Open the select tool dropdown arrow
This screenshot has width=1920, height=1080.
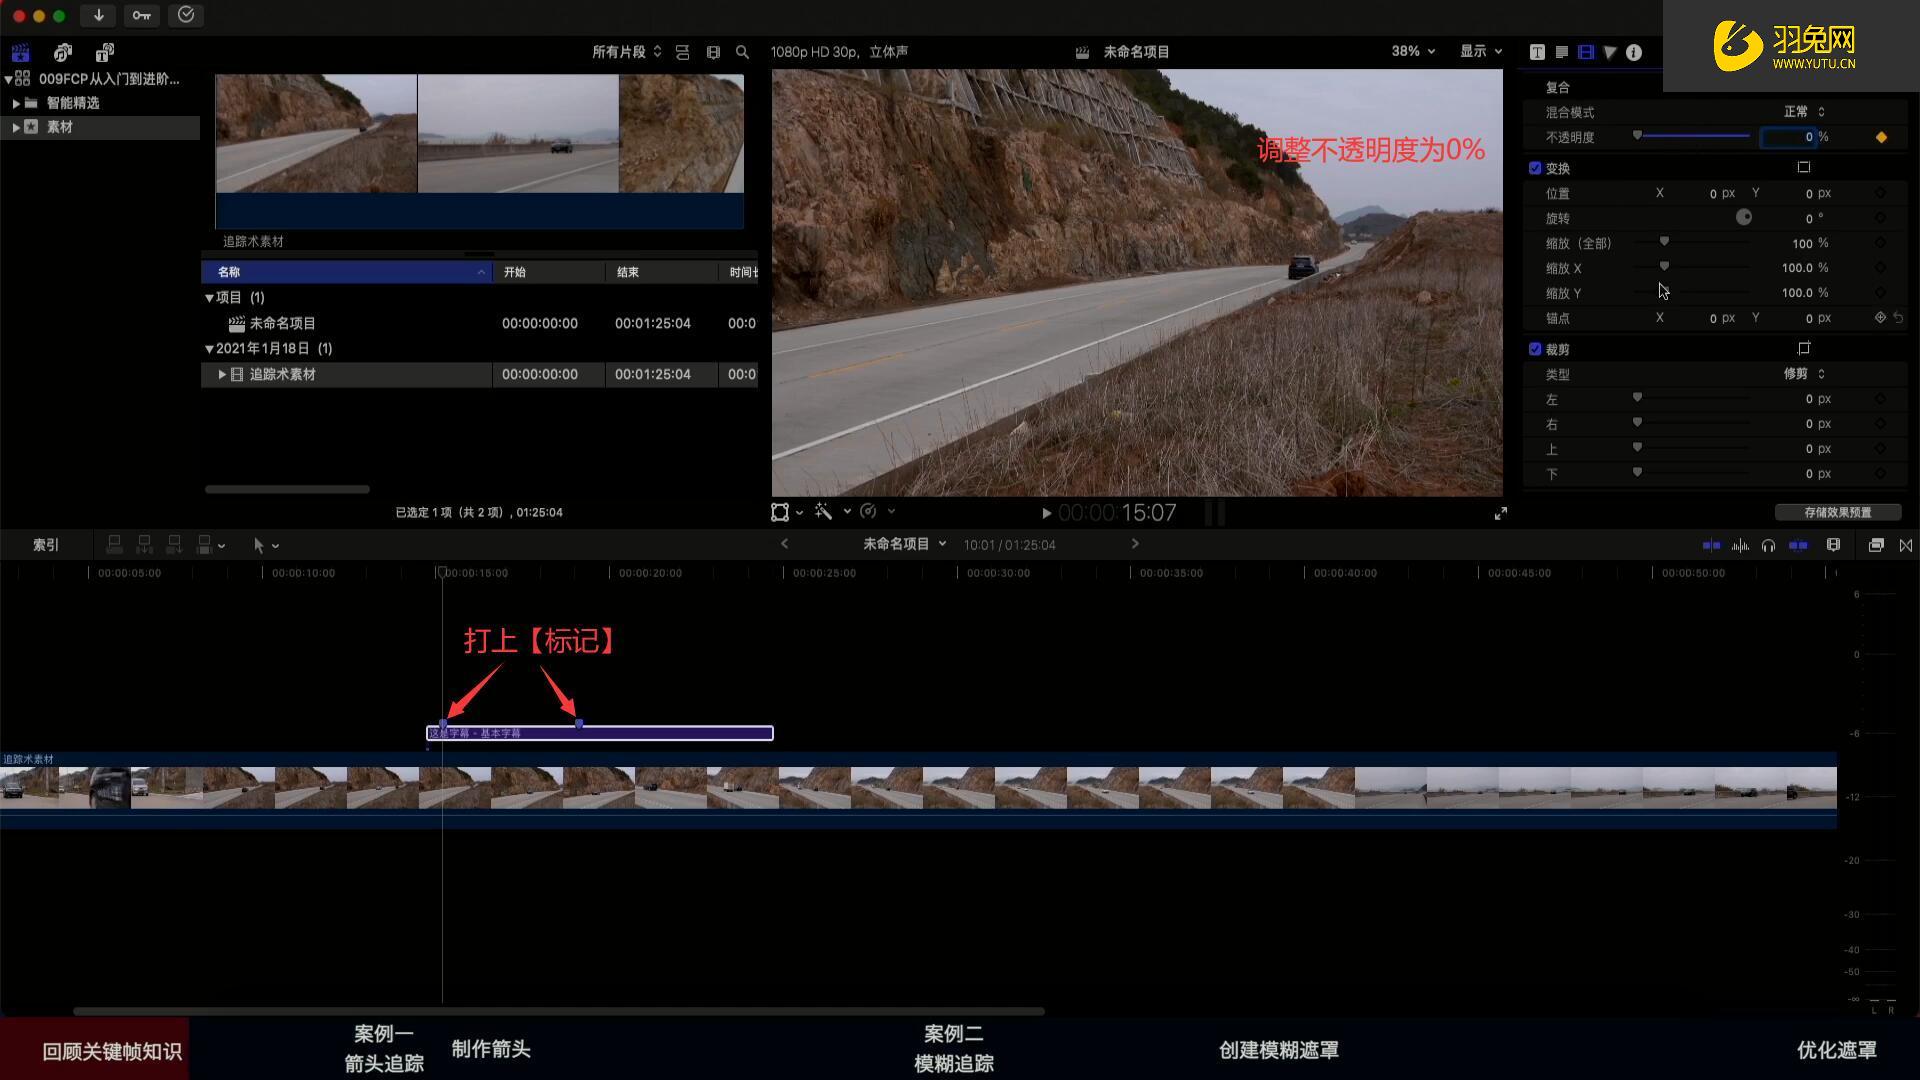coord(275,546)
